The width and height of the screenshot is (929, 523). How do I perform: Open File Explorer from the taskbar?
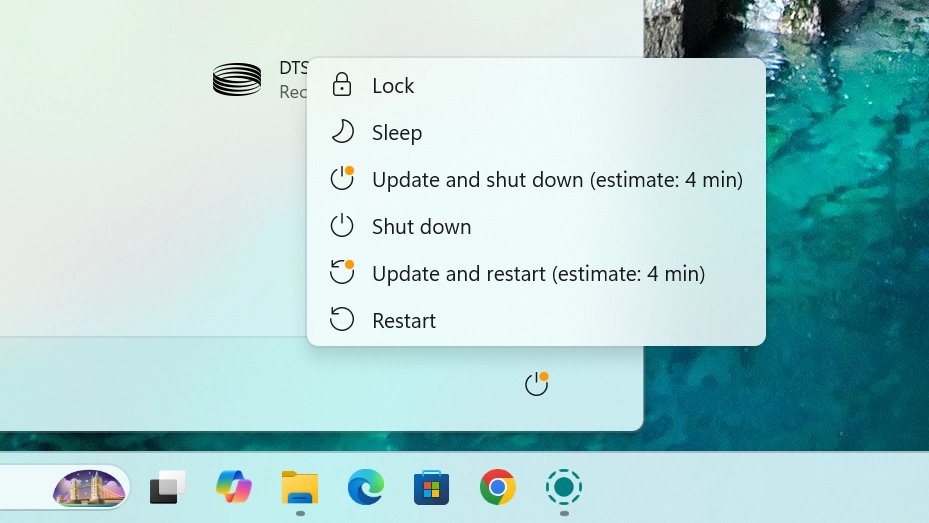(x=300, y=487)
